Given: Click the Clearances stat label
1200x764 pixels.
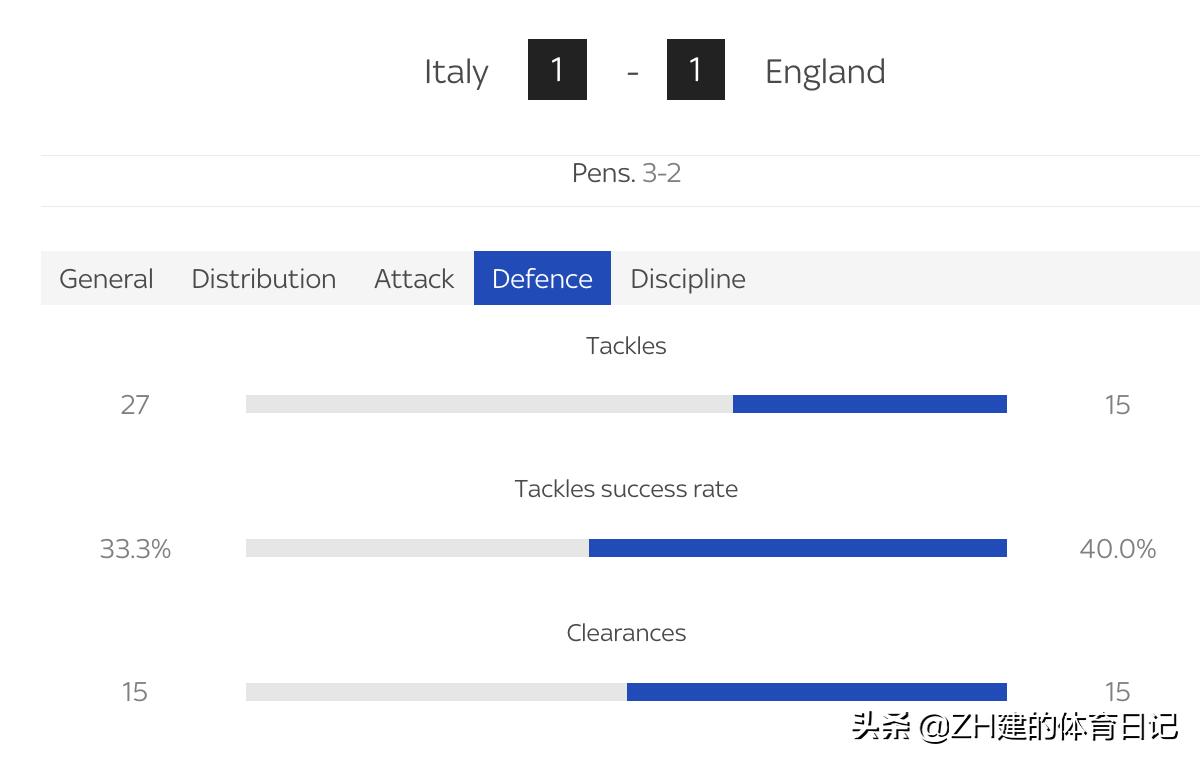Looking at the screenshot, I should 626,633.
